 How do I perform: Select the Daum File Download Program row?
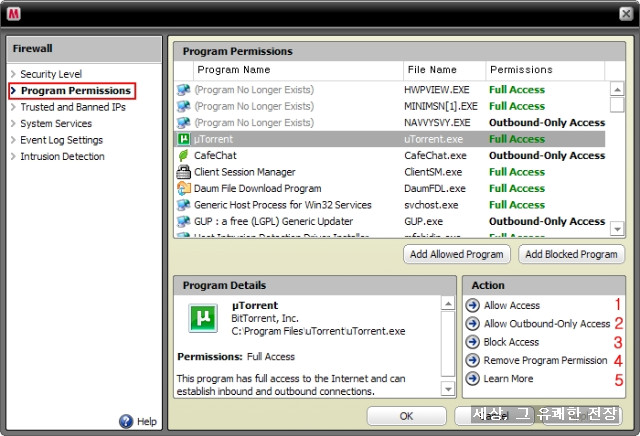[x=390, y=188]
